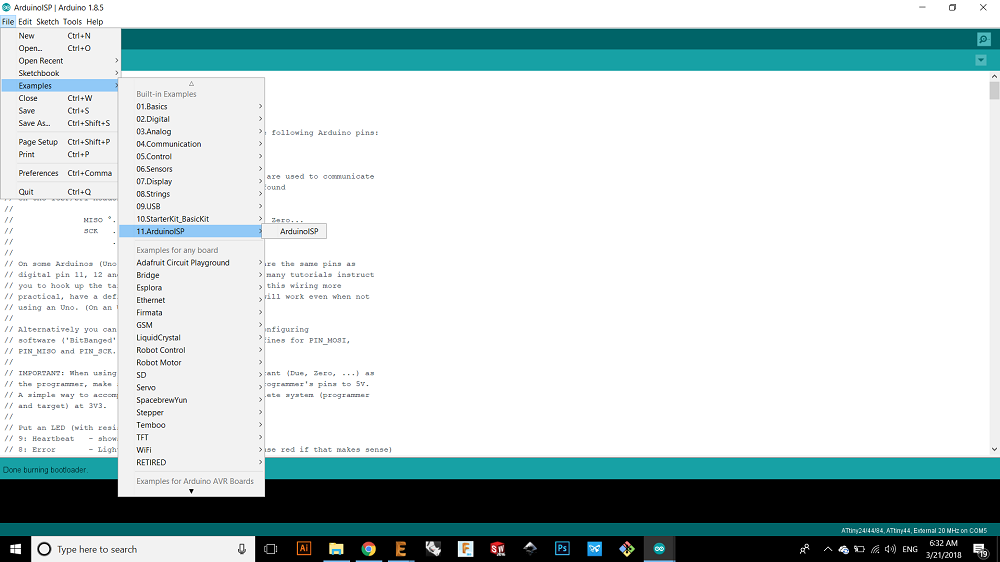
Task: Open File Explorer from the taskbar
Action: tap(336, 549)
